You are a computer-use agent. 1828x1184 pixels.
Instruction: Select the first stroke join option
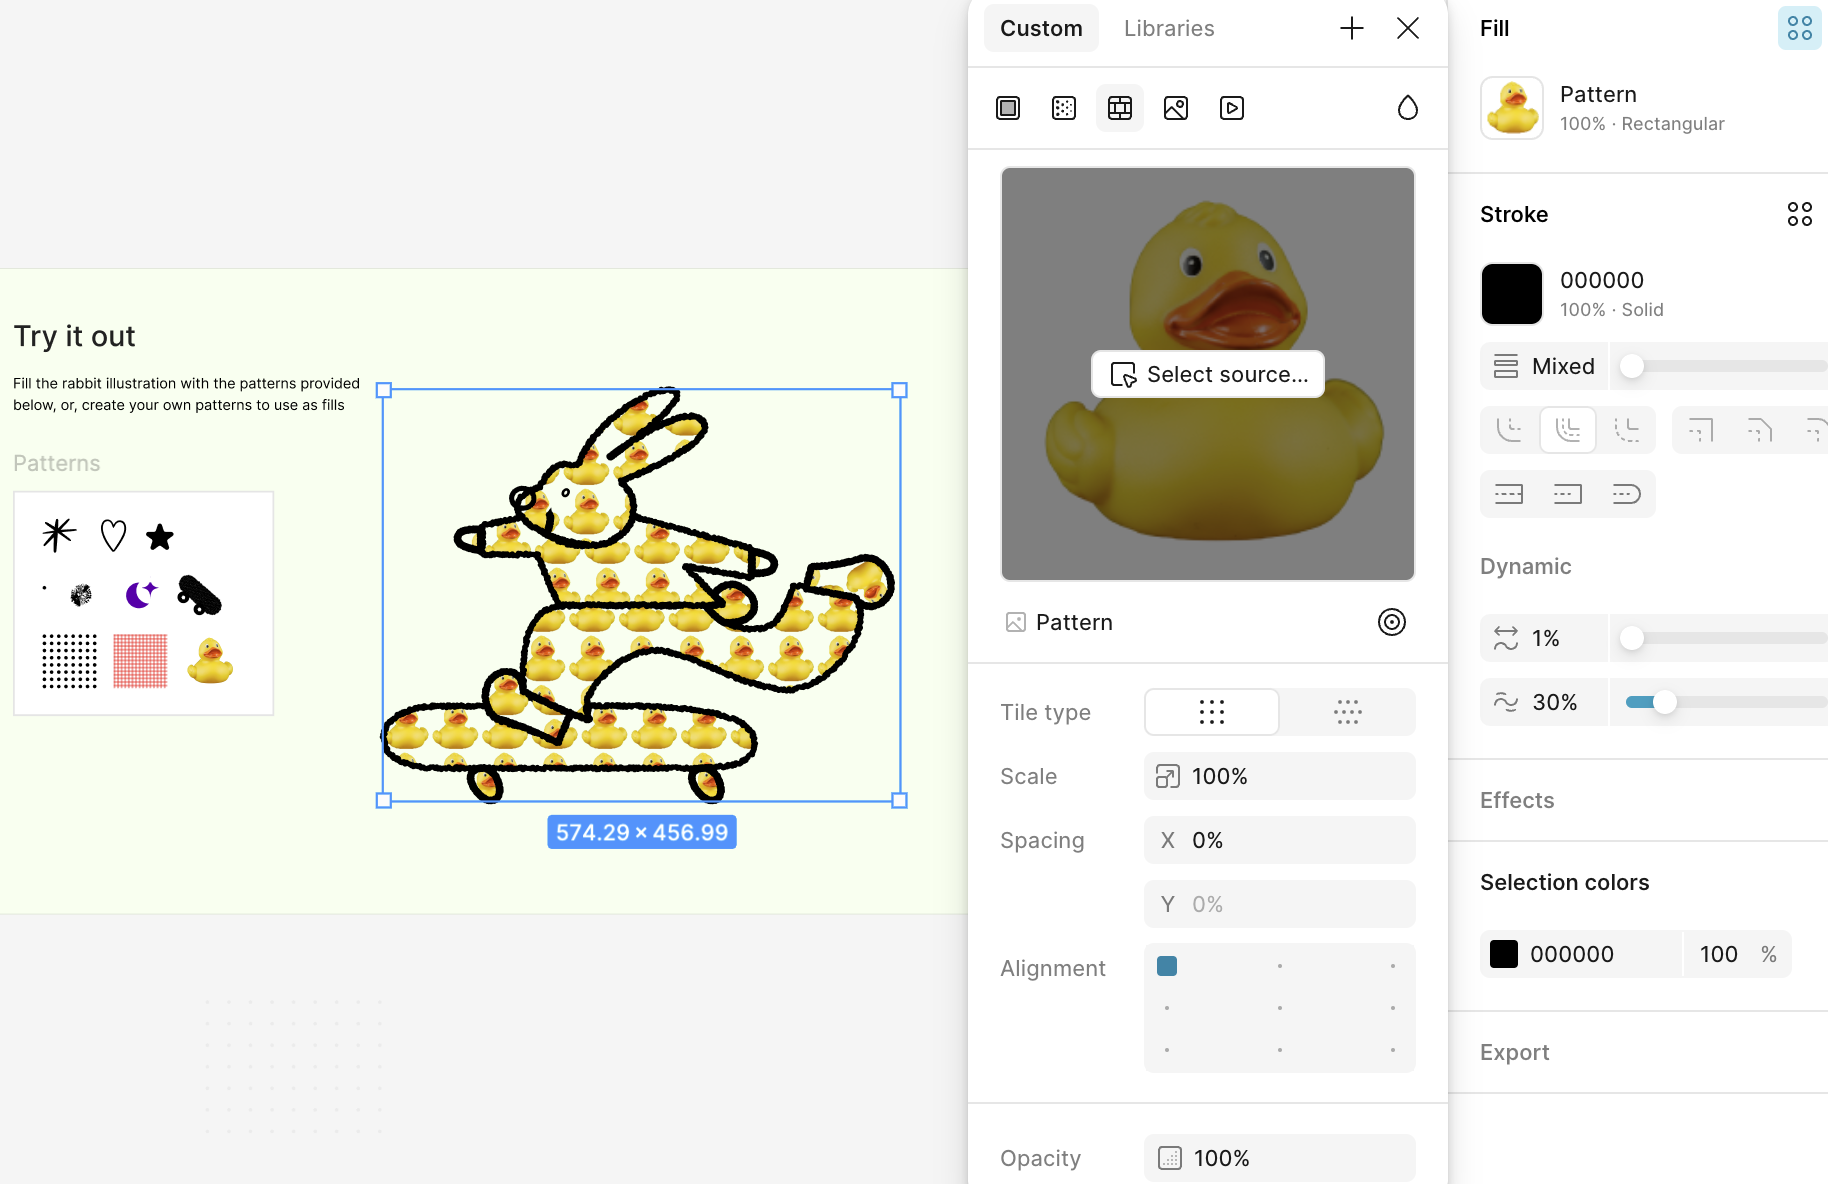point(1510,430)
